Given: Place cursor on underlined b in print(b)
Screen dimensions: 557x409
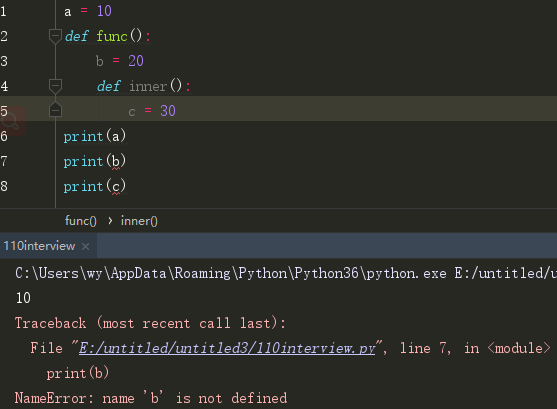Looking at the screenshot, I should click(116, 162).
